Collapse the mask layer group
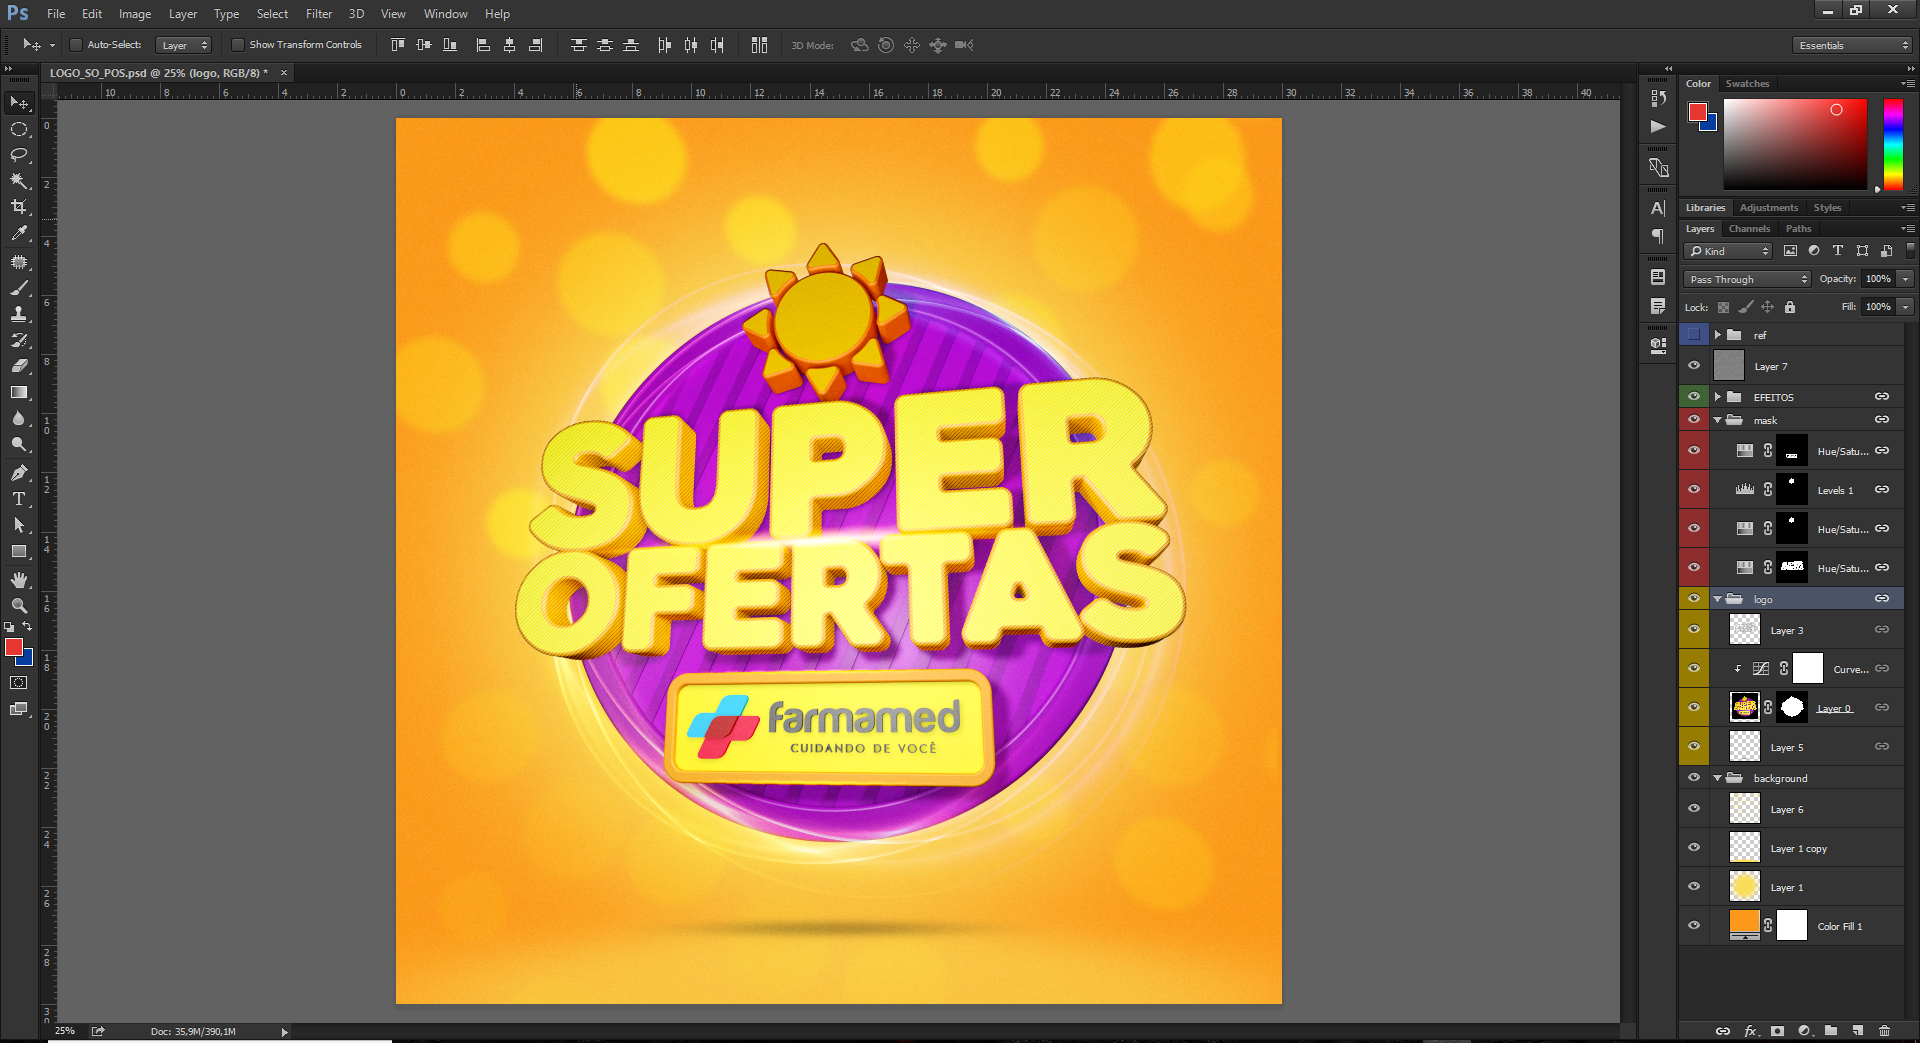The image size is (1920, 1043). coord(1718,420)
